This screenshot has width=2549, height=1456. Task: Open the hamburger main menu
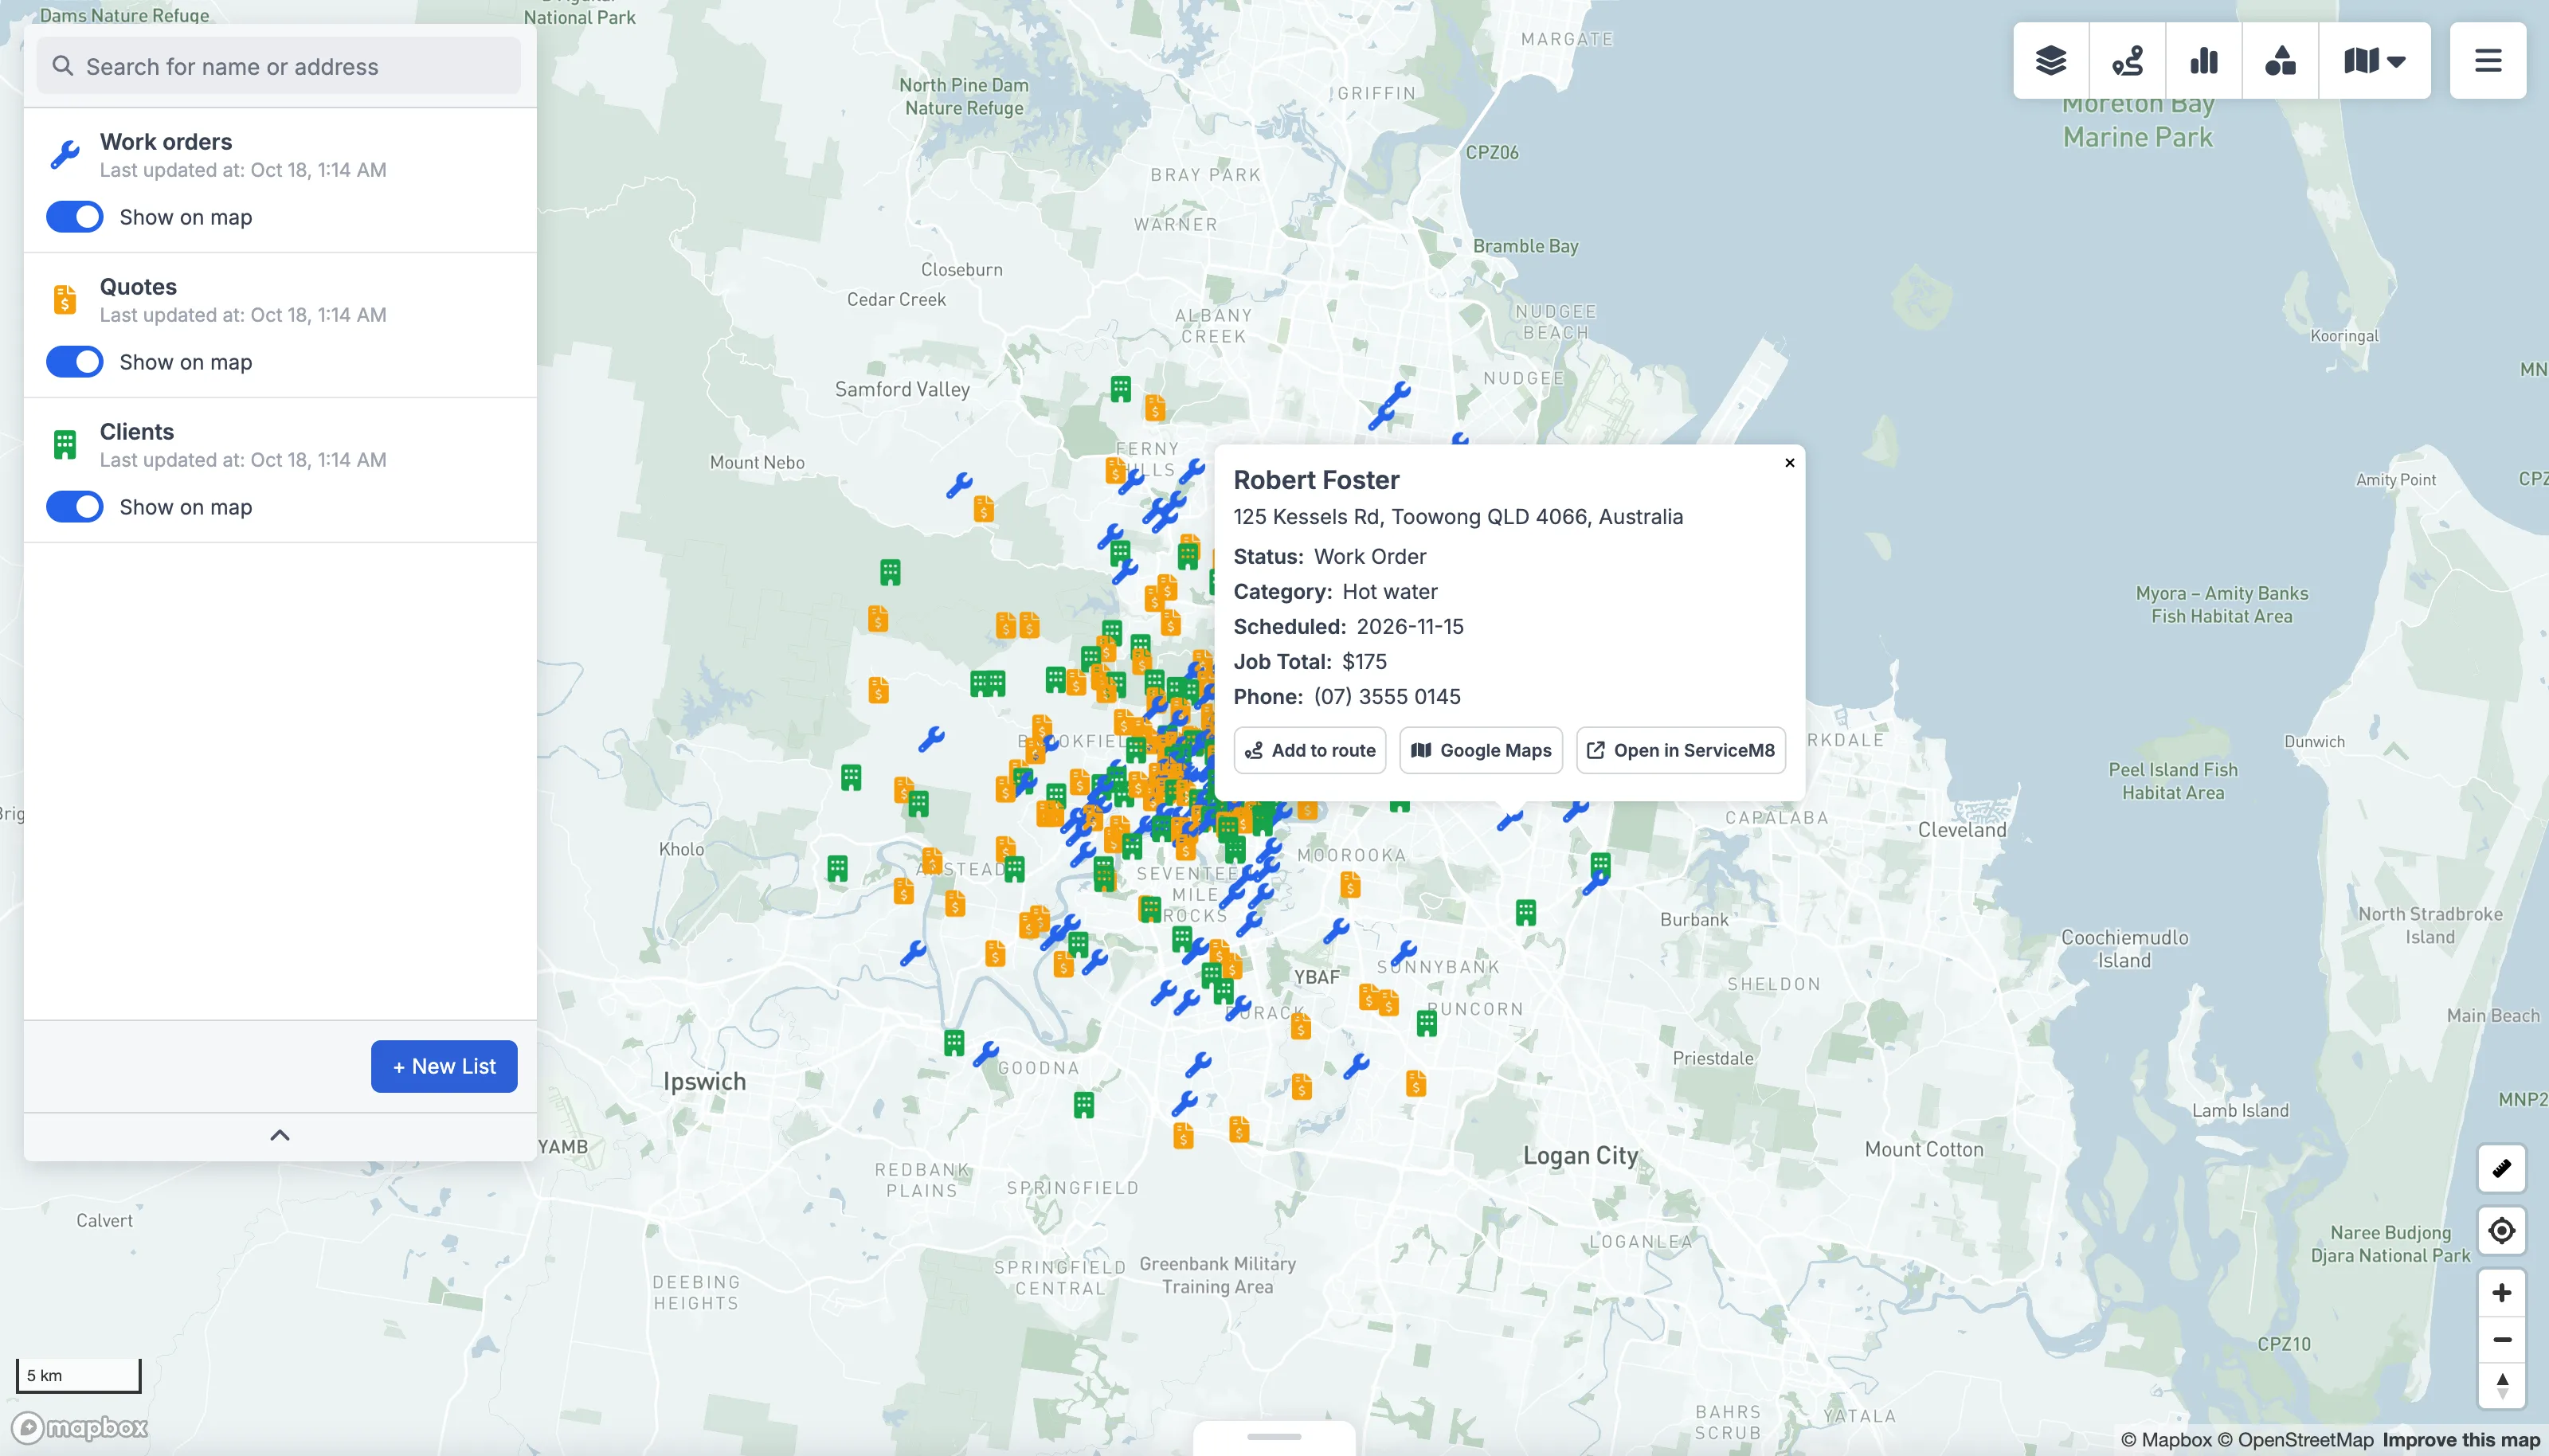click(2488, 61)
